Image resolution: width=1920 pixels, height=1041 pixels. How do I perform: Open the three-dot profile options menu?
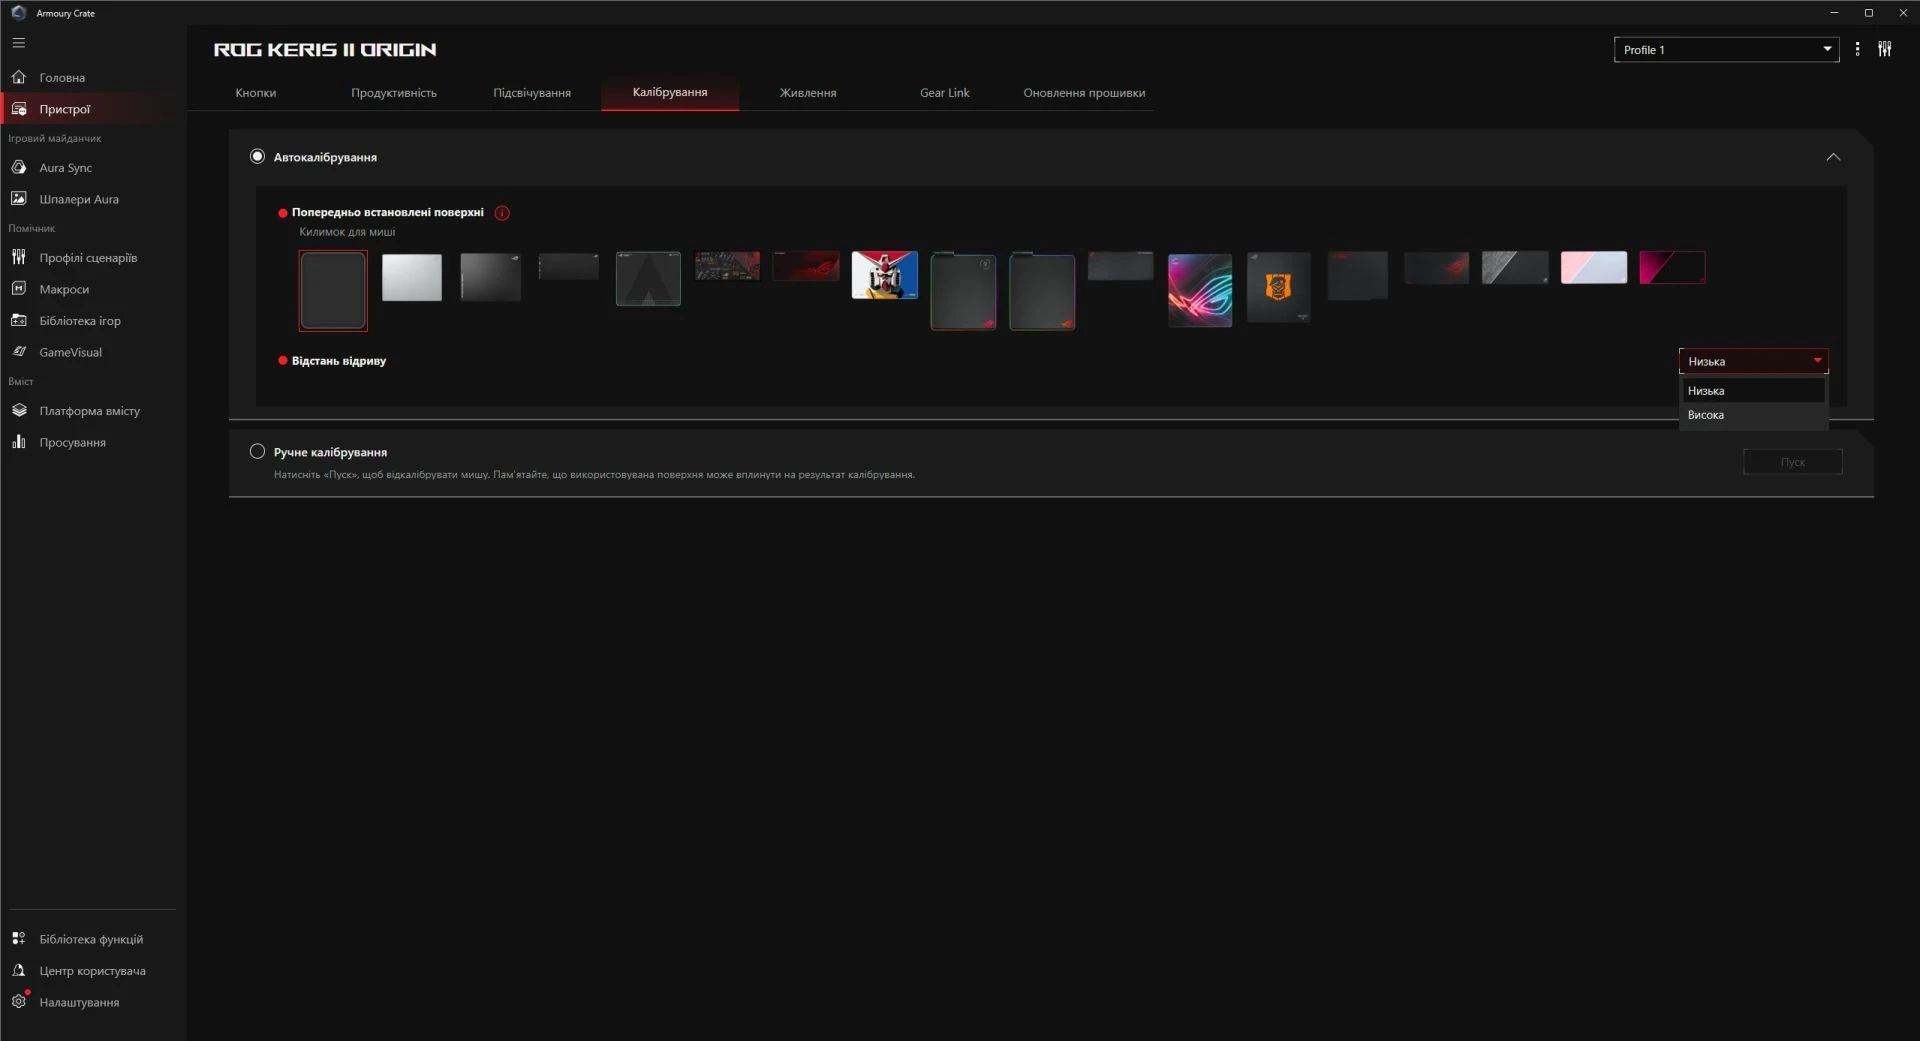pyautogui.click(x=1857, y=49)
